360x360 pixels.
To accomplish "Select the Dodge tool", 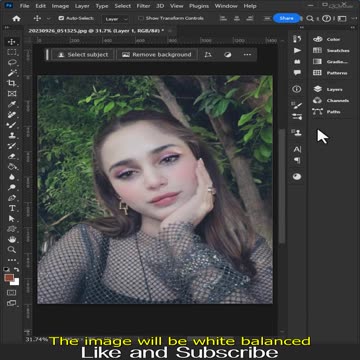I will [x=12, y=187].
